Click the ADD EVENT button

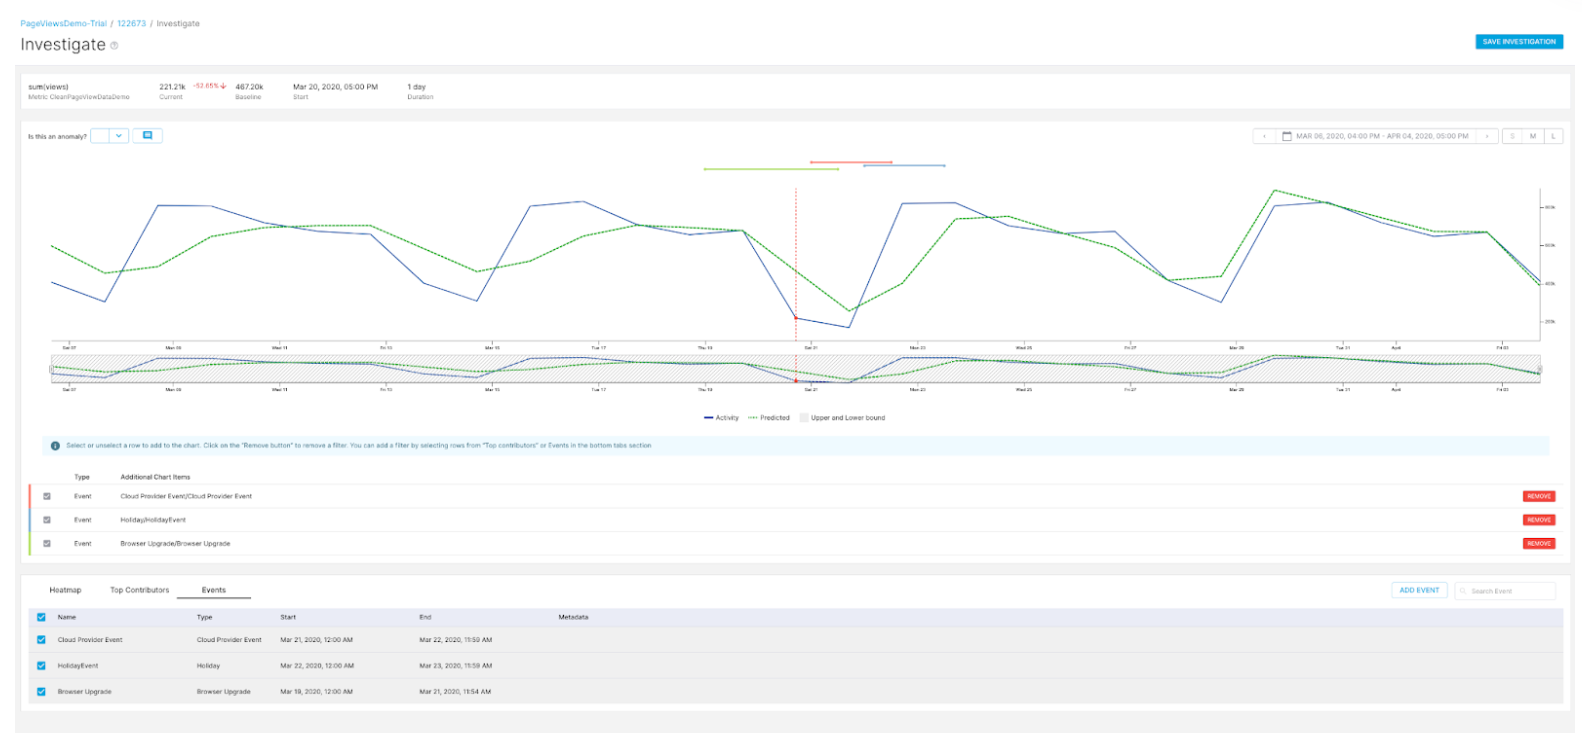[x=1419, y=591]
